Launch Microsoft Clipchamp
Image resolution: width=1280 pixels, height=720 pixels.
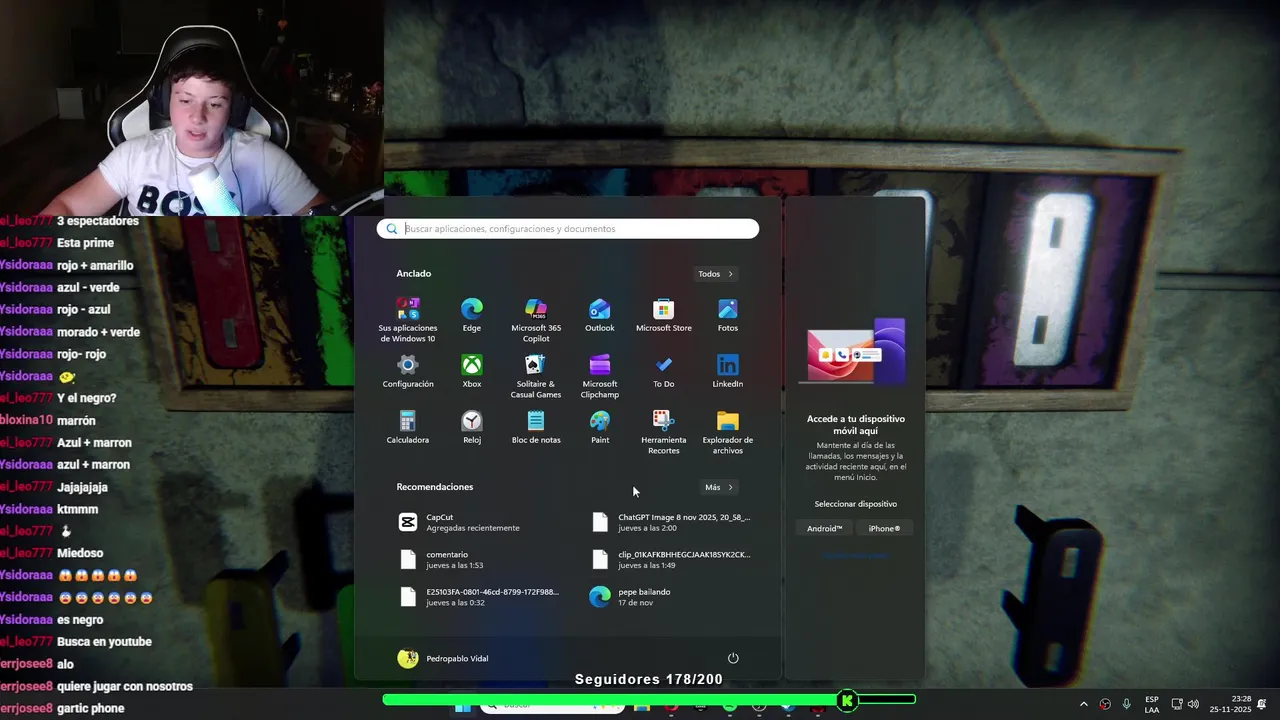[x=600, y=377]
